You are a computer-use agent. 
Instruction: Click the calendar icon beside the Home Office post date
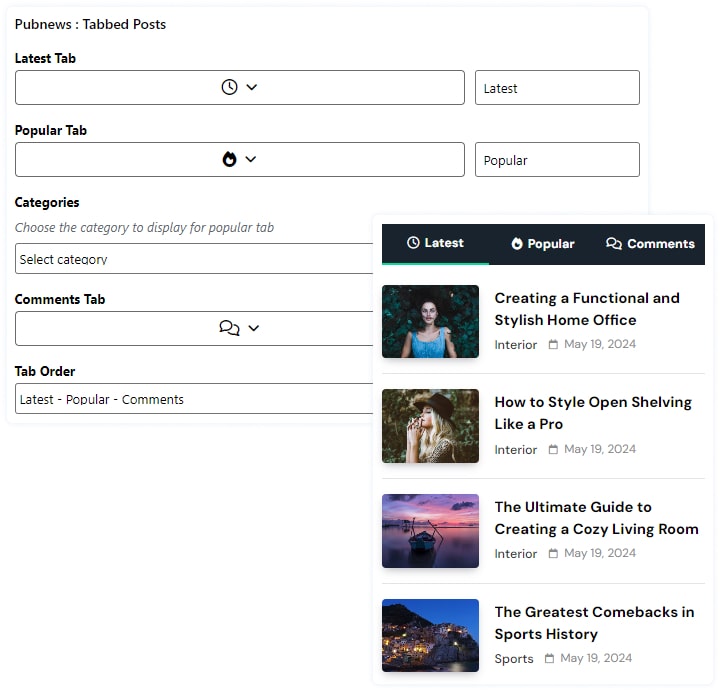pos(553,344)
